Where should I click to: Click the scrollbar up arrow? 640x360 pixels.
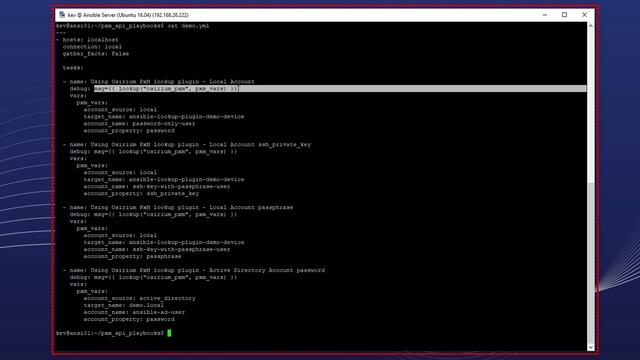[x=591, y=26]
